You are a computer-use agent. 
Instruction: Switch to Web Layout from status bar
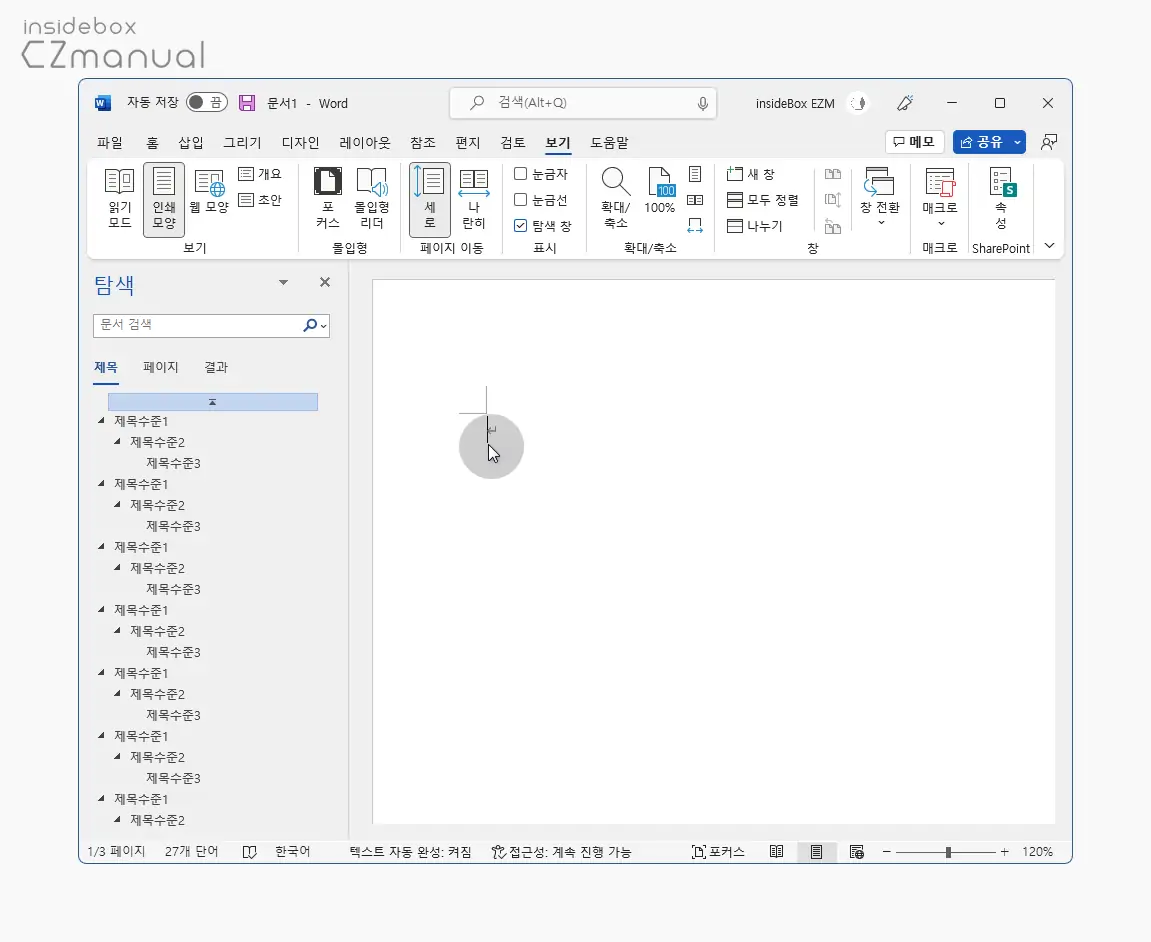tap(857, 852)
